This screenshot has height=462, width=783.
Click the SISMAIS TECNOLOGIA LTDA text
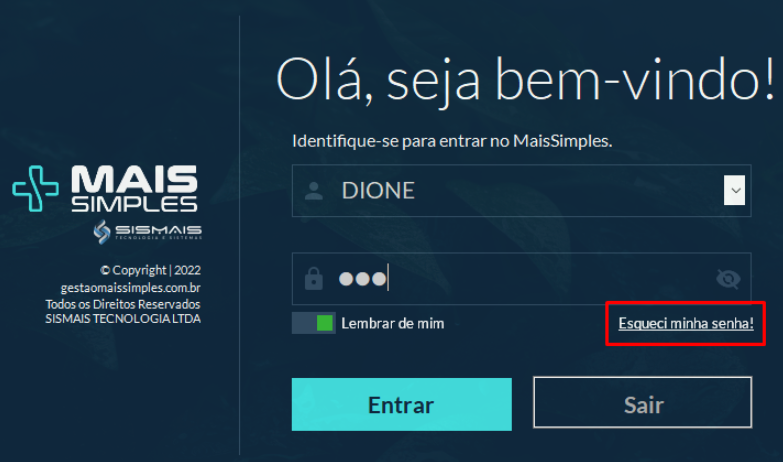coord(123,319)
